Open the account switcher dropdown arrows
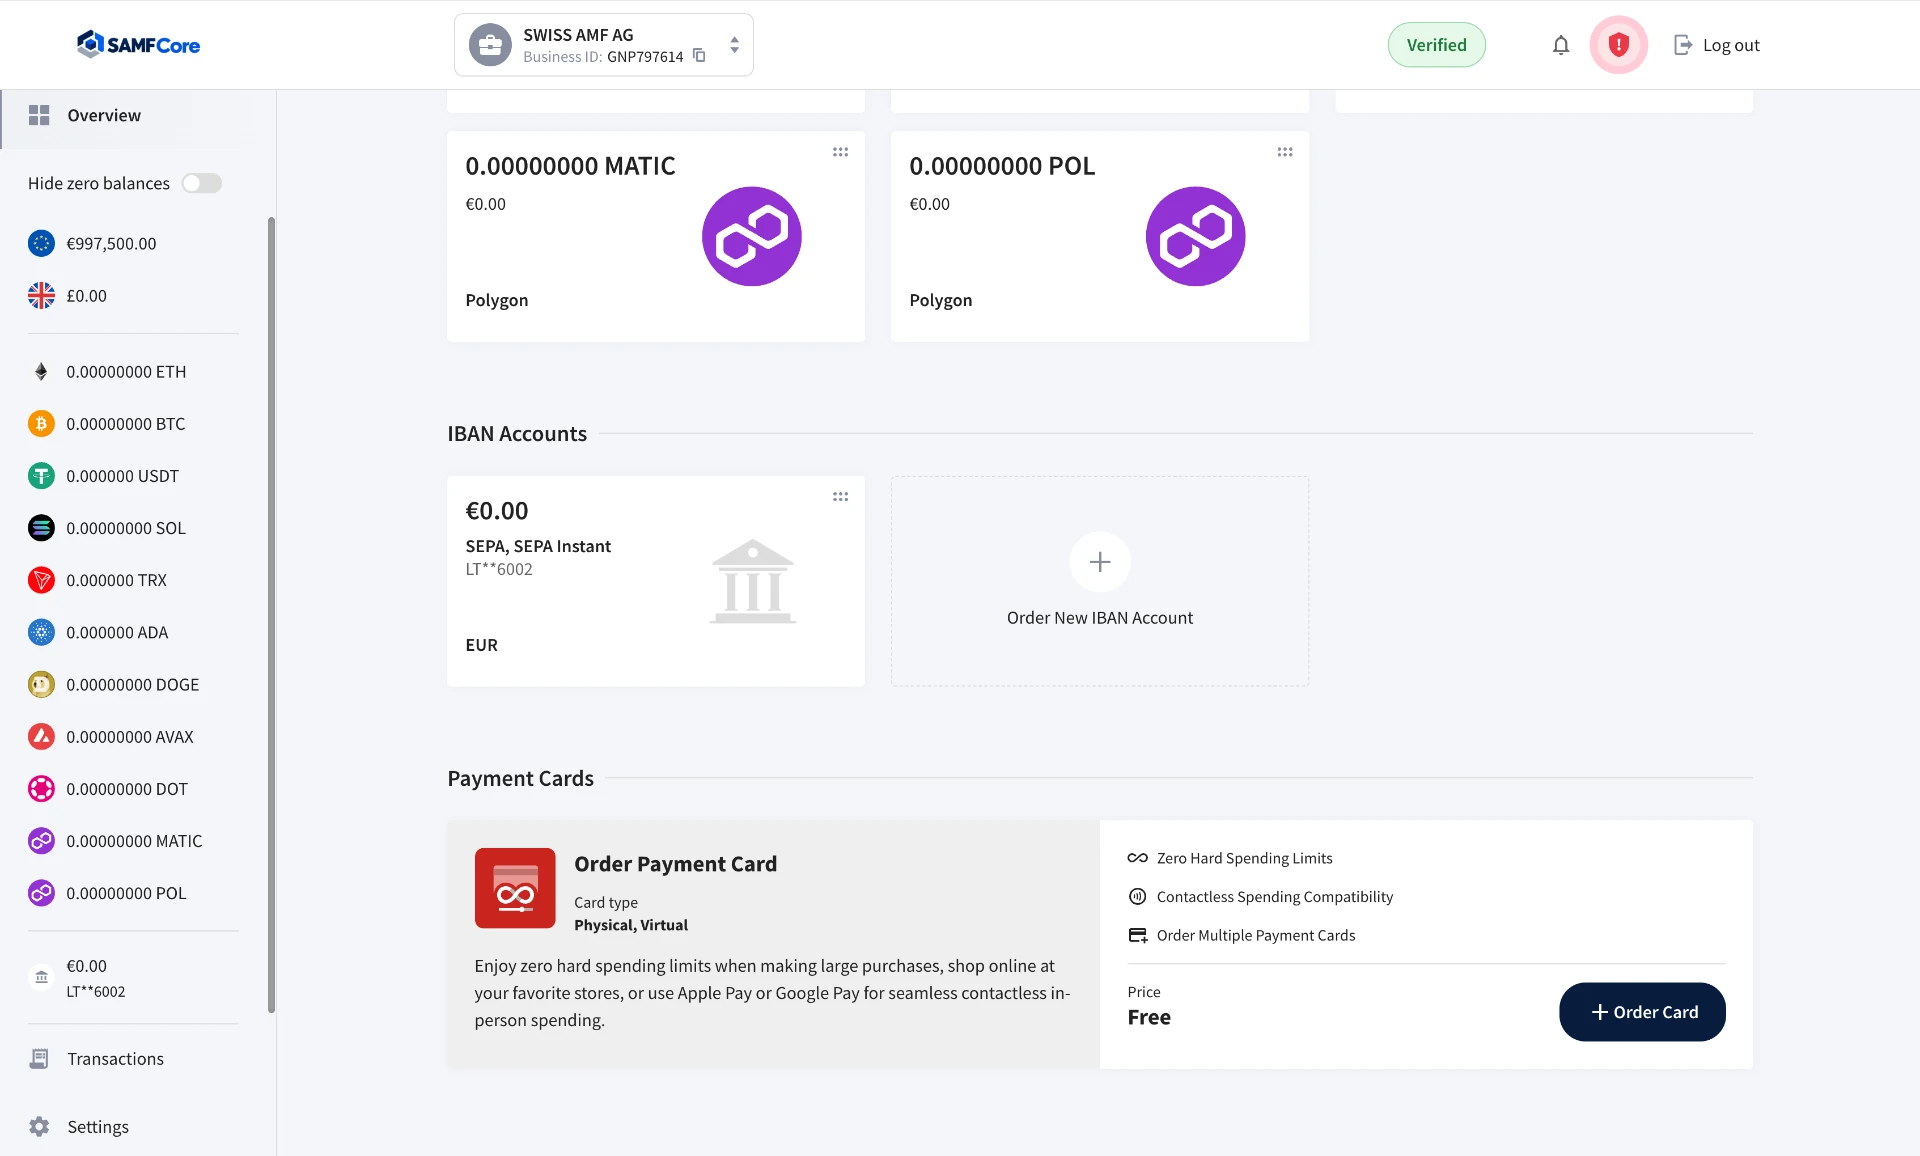Image resolution: width=1920 pixels, height=1156 pixels. [x=734, y=45]
